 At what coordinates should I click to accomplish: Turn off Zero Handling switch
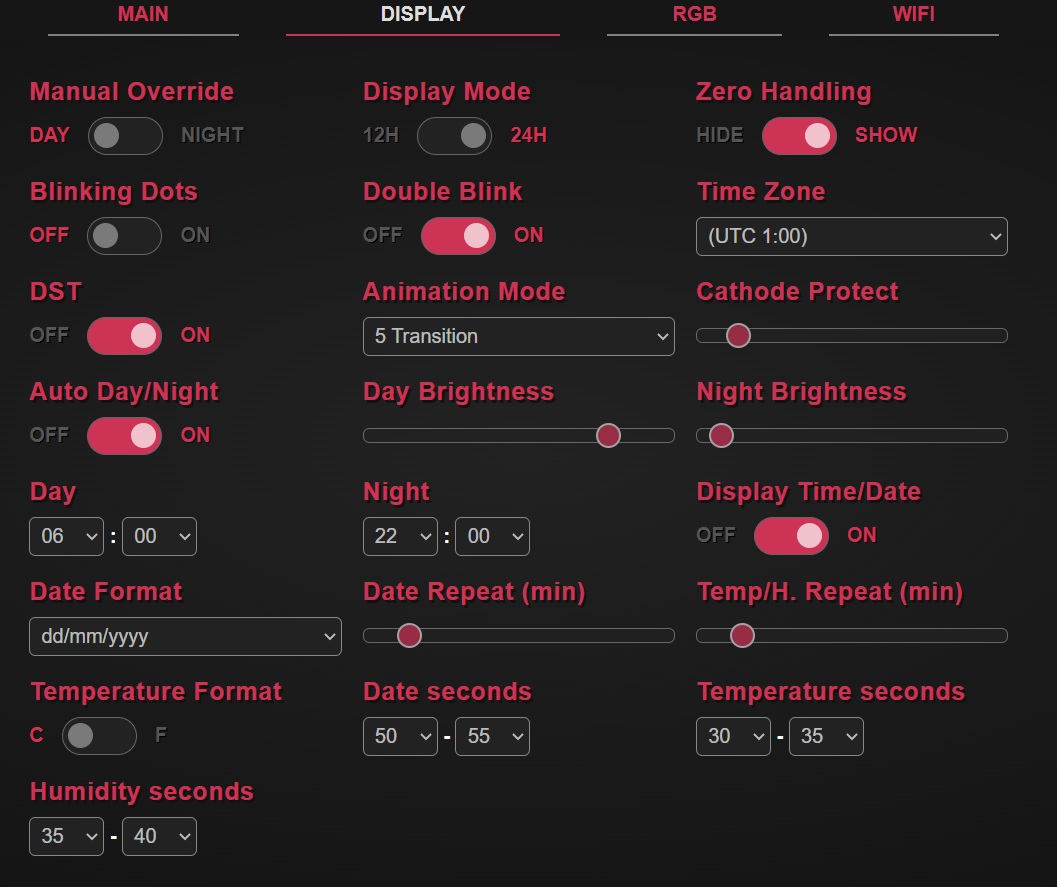click(799, 136)
